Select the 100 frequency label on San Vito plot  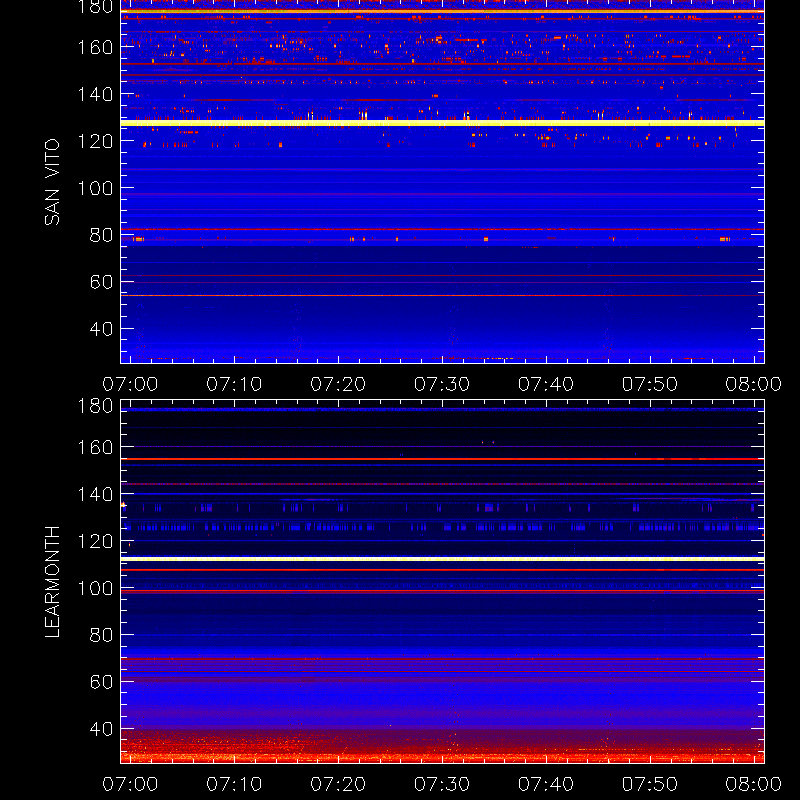(x=95, y=188)
